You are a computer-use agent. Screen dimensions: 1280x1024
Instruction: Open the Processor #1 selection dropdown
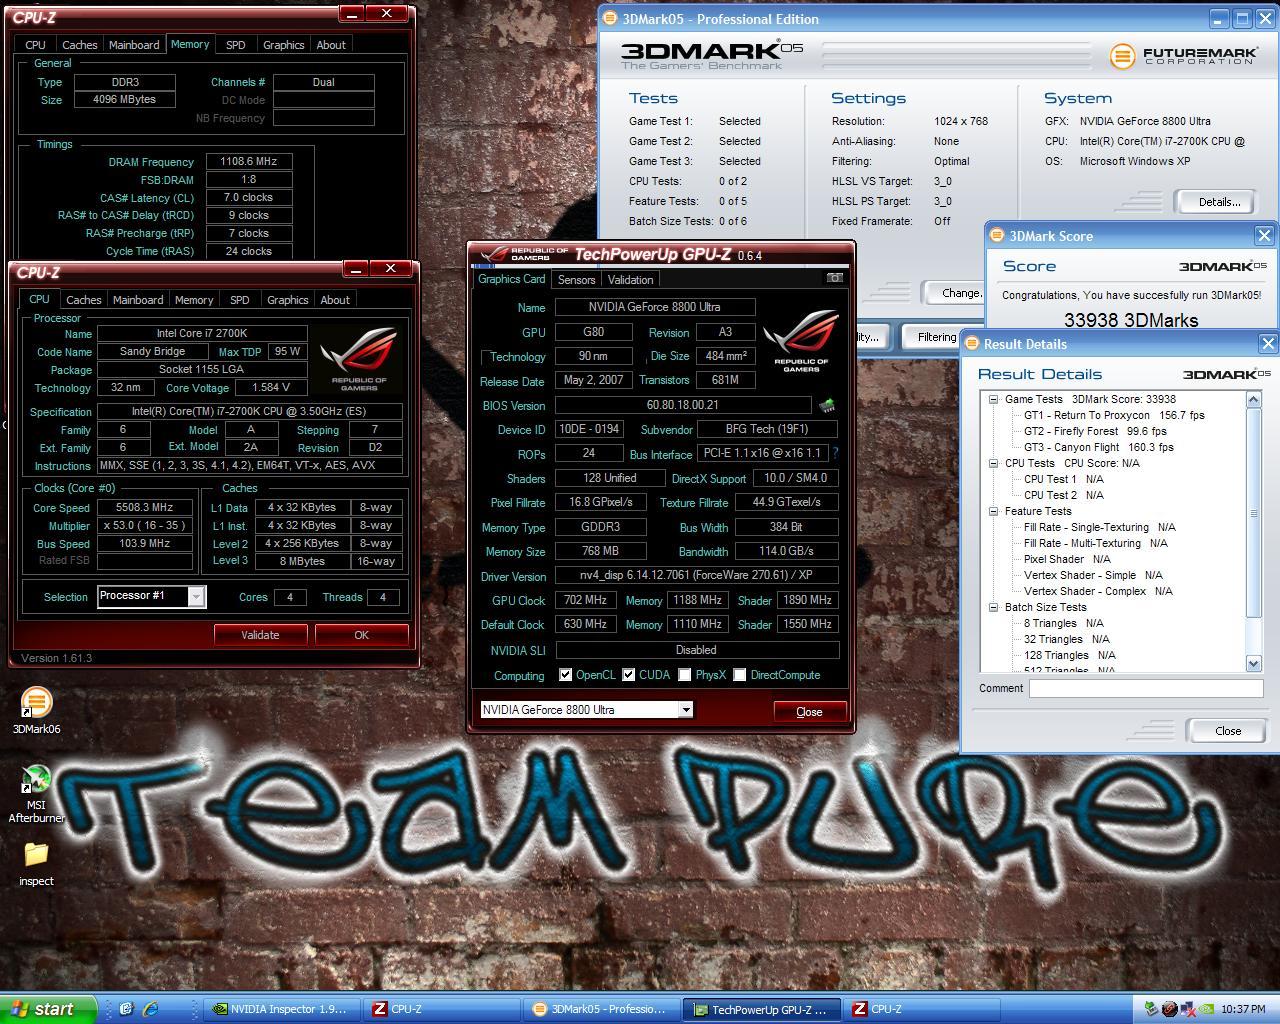(x=196, y=597)
